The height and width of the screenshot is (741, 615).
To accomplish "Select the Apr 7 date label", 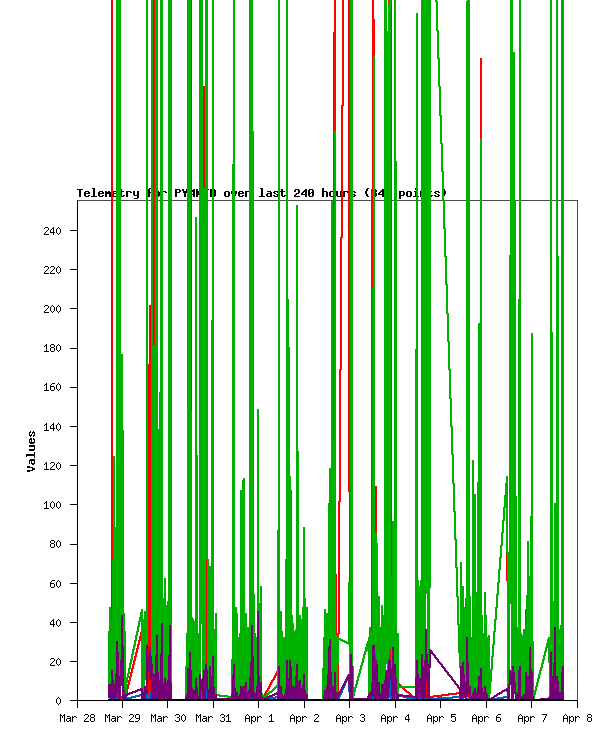I will click(x=532, y=718).
